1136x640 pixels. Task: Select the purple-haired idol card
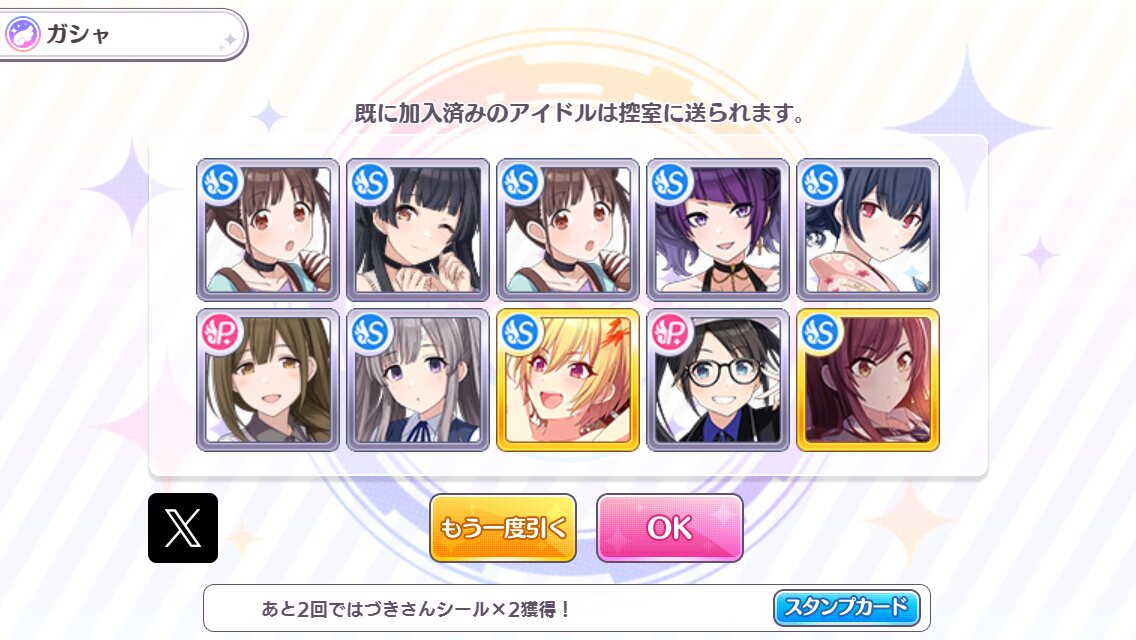718,230
